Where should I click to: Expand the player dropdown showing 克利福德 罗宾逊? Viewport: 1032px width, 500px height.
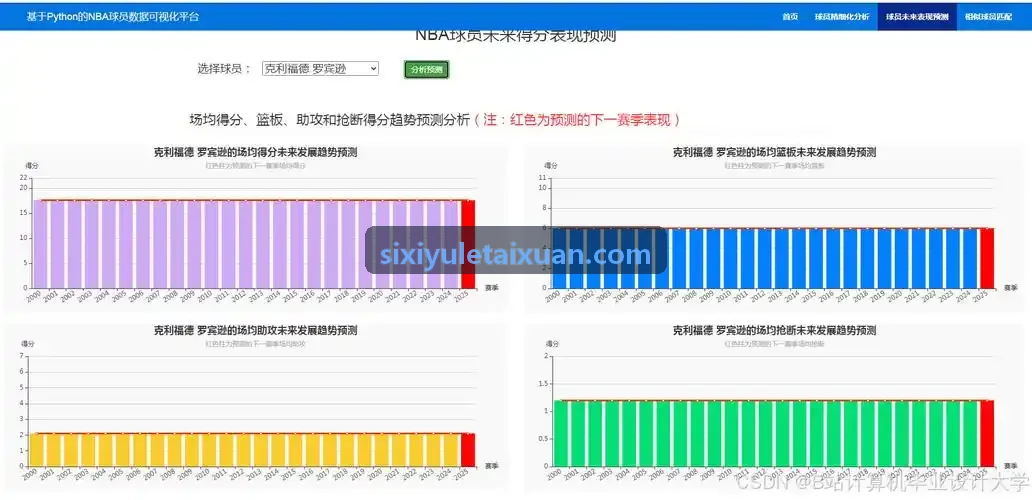[321, 68]
